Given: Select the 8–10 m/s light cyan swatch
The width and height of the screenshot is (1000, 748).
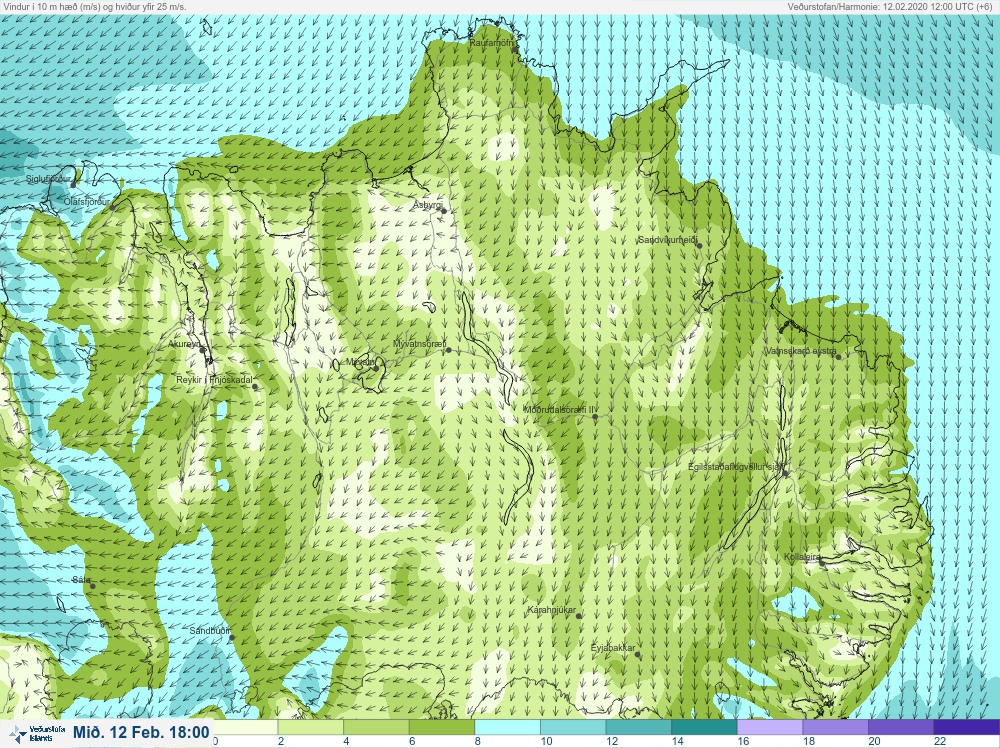Looking at the screenshot, I should 508,728.
